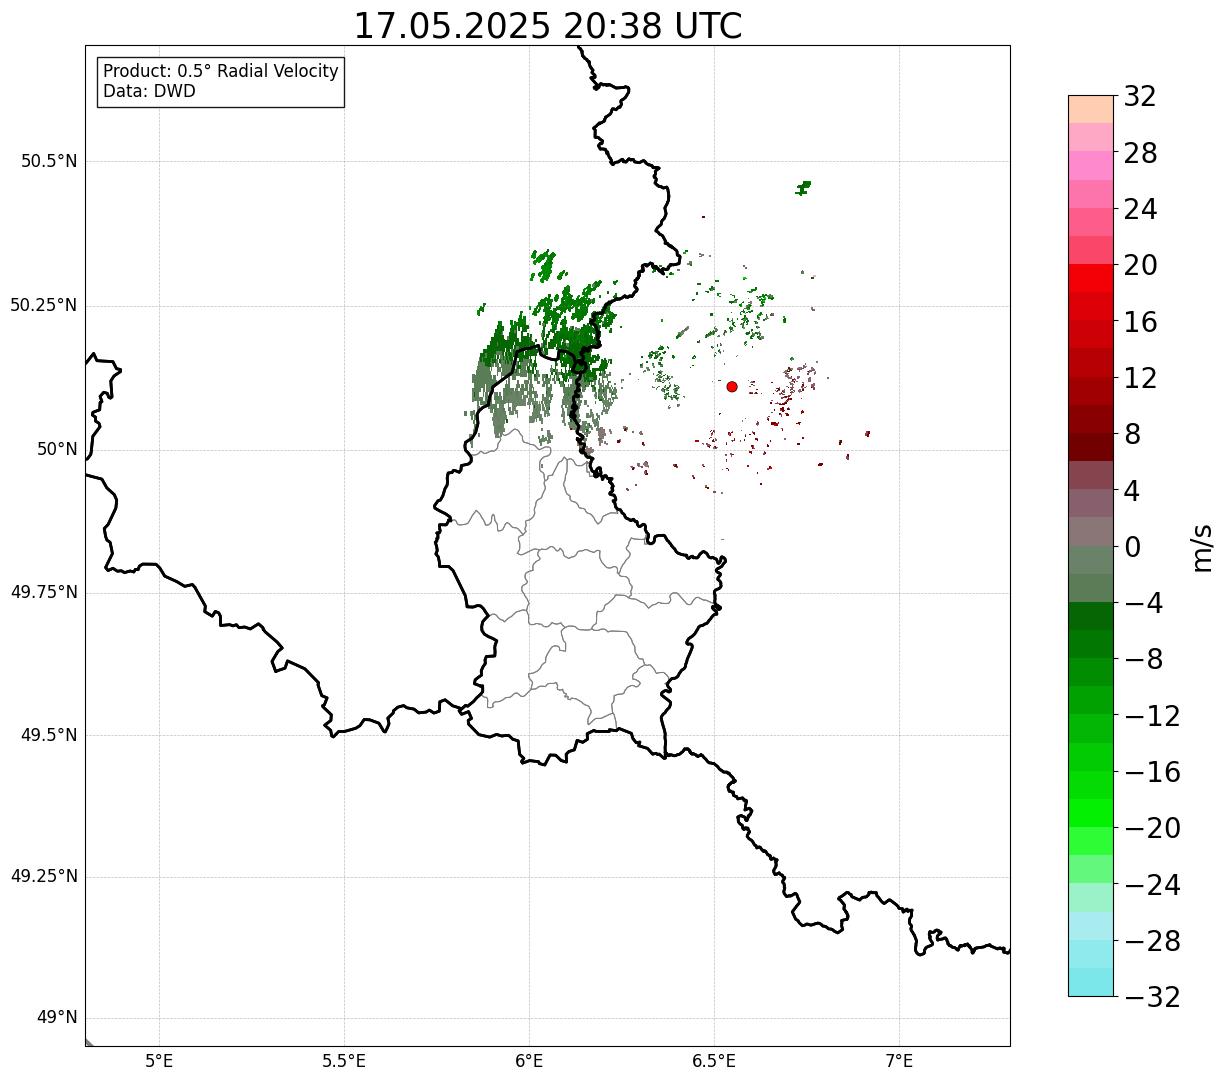Click colorbar tick value −24
This screenshot has height=1081, width=1225.
pos(1152,885)
